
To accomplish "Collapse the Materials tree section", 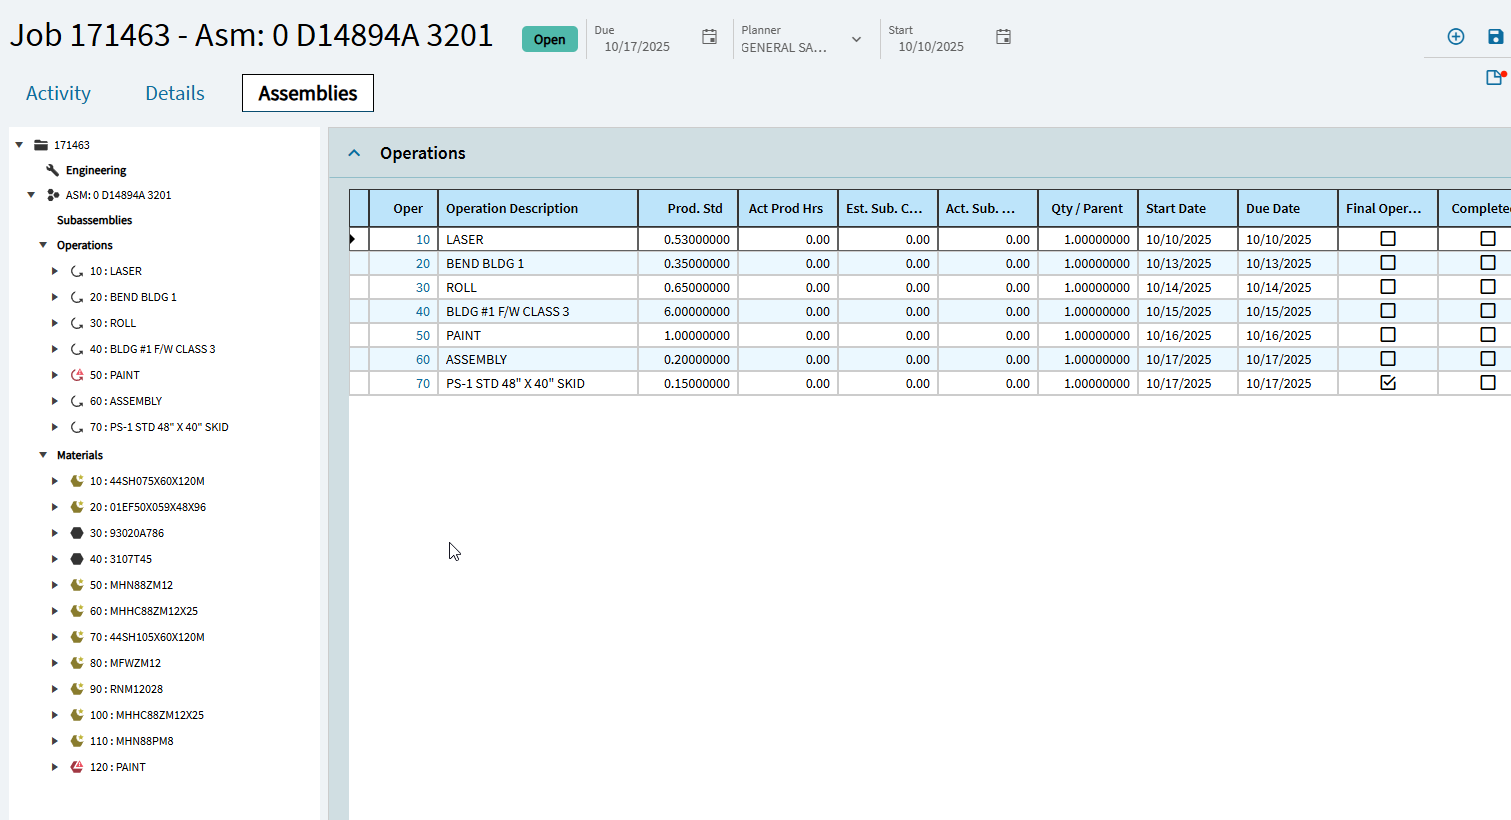I will click(43, 455).
